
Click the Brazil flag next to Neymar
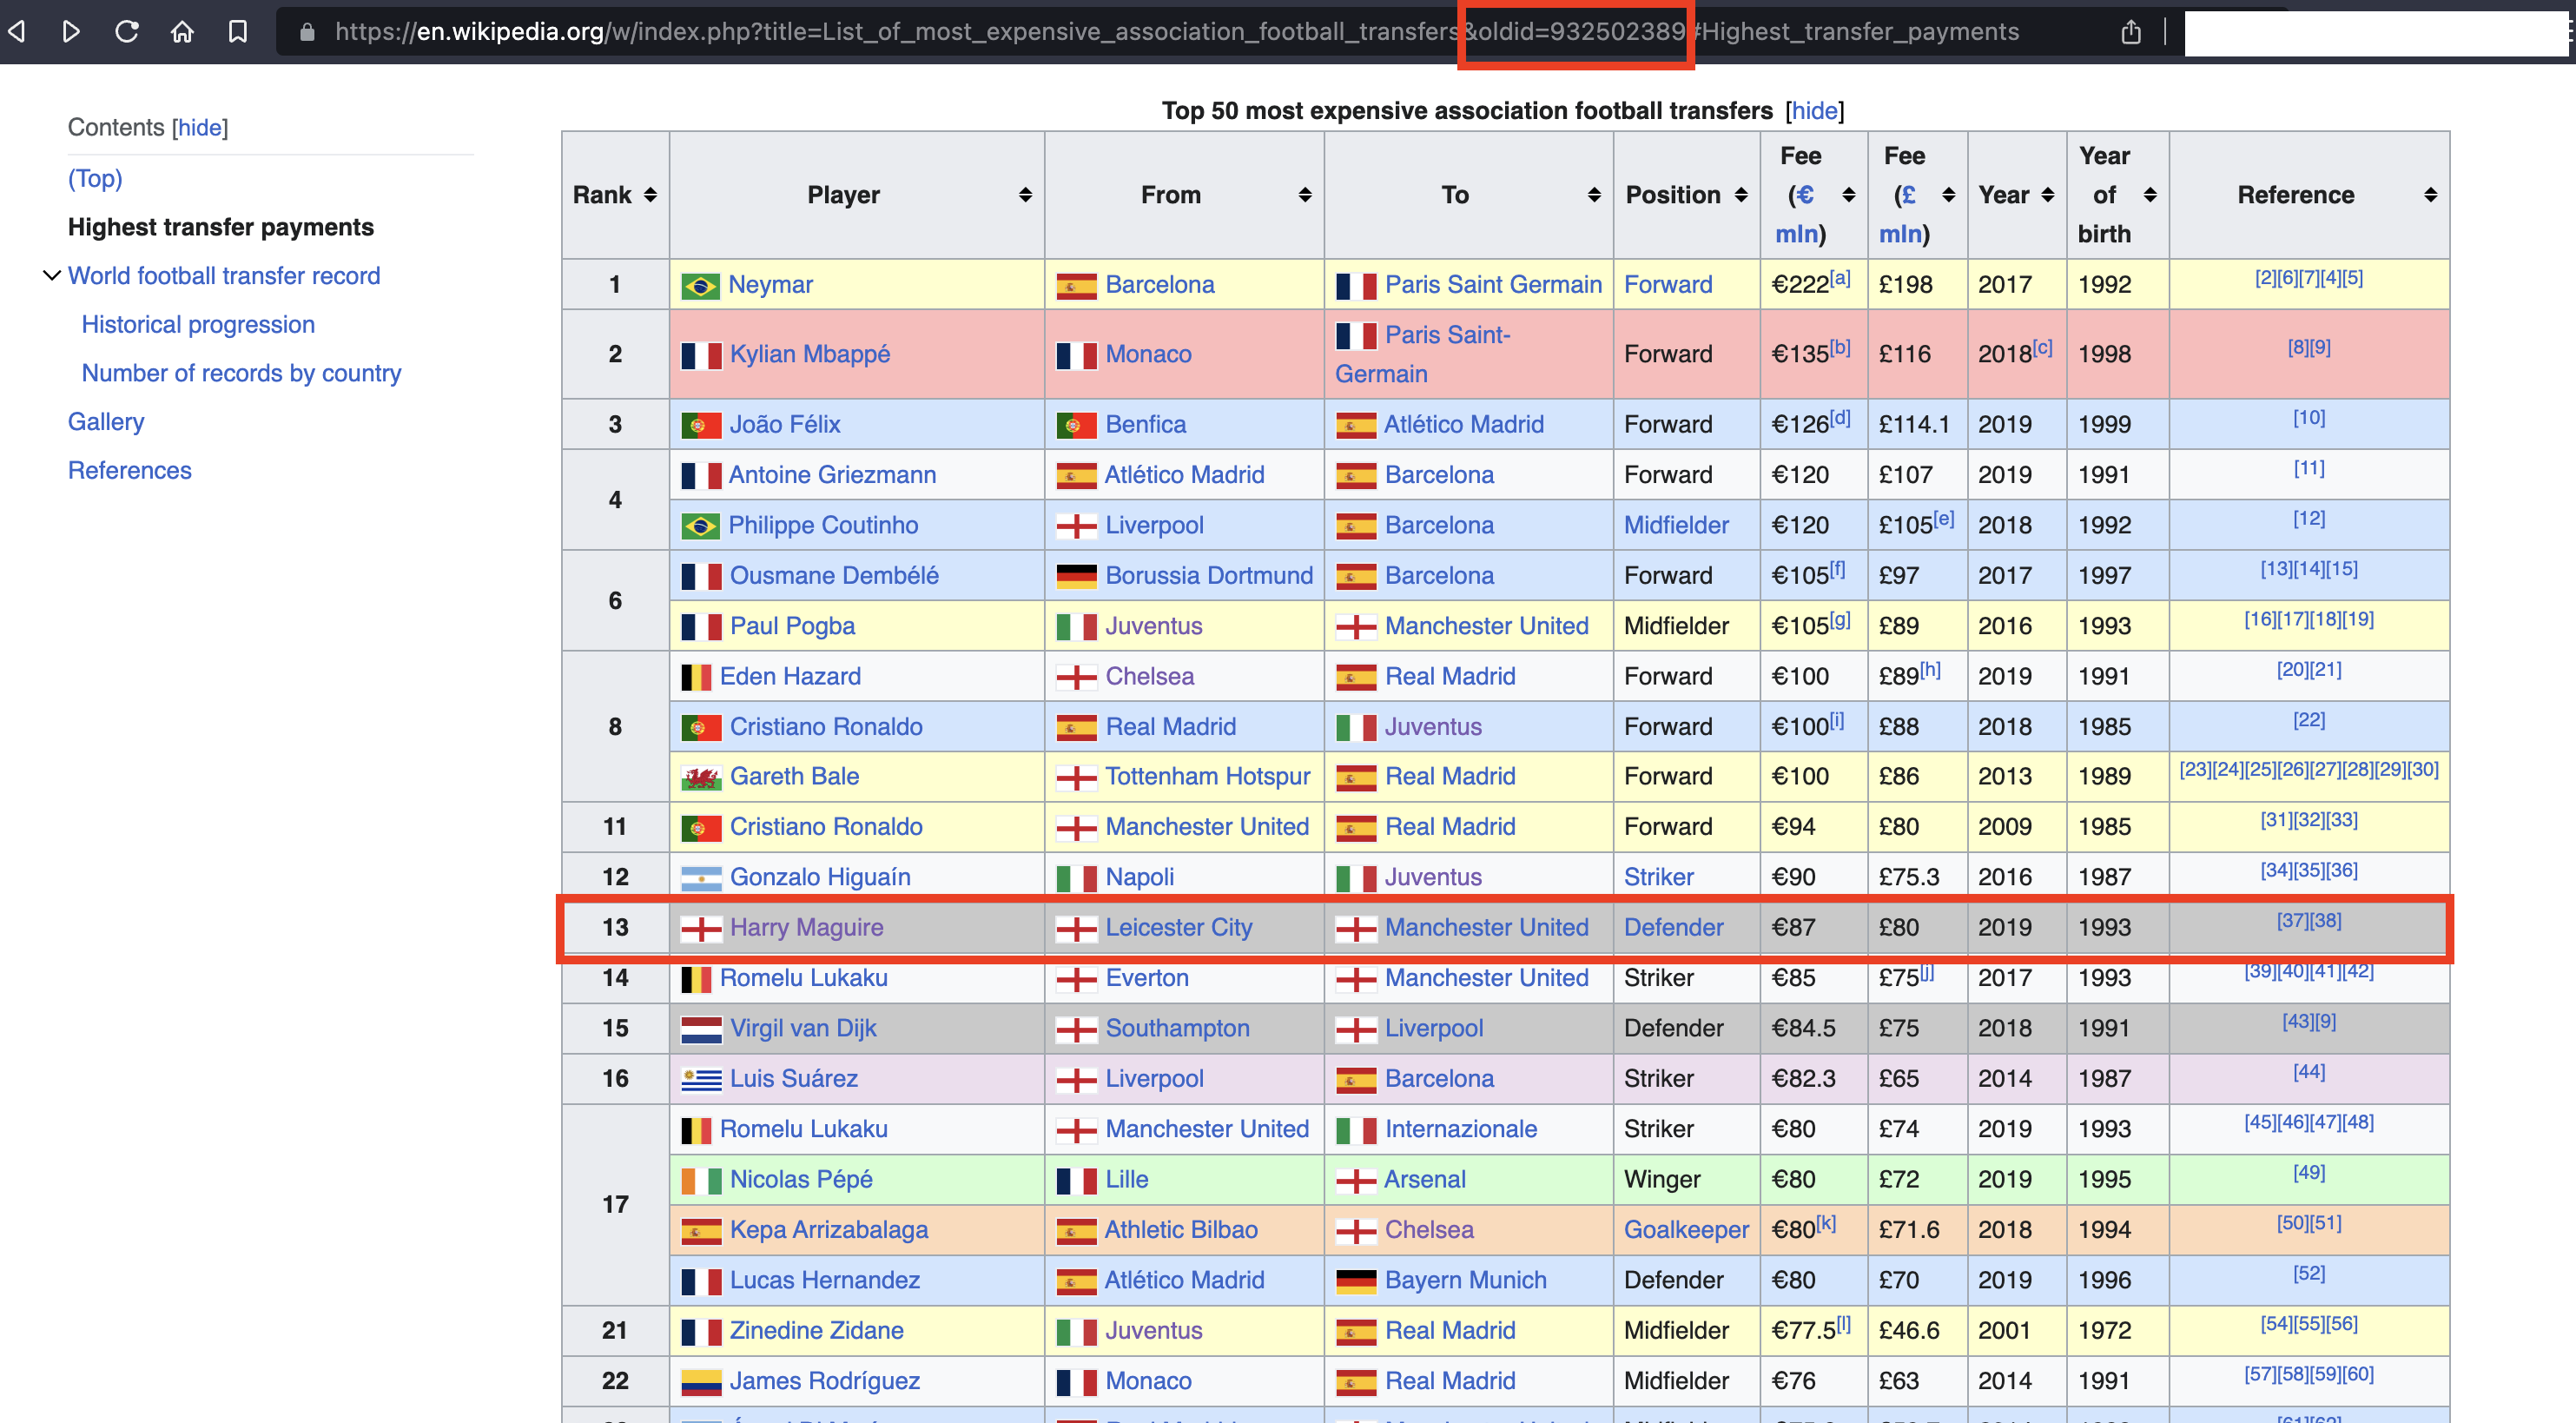[x=700, y=286]
